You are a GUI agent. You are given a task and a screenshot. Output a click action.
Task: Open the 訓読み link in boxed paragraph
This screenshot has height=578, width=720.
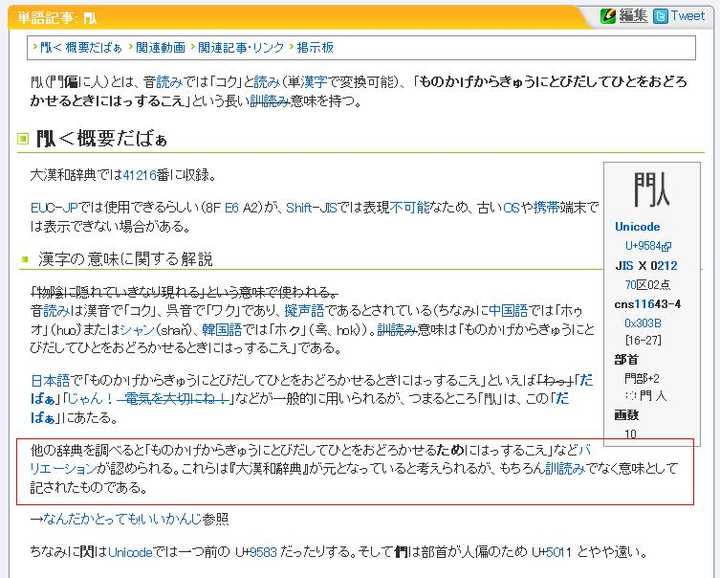[x=565, y=469]
